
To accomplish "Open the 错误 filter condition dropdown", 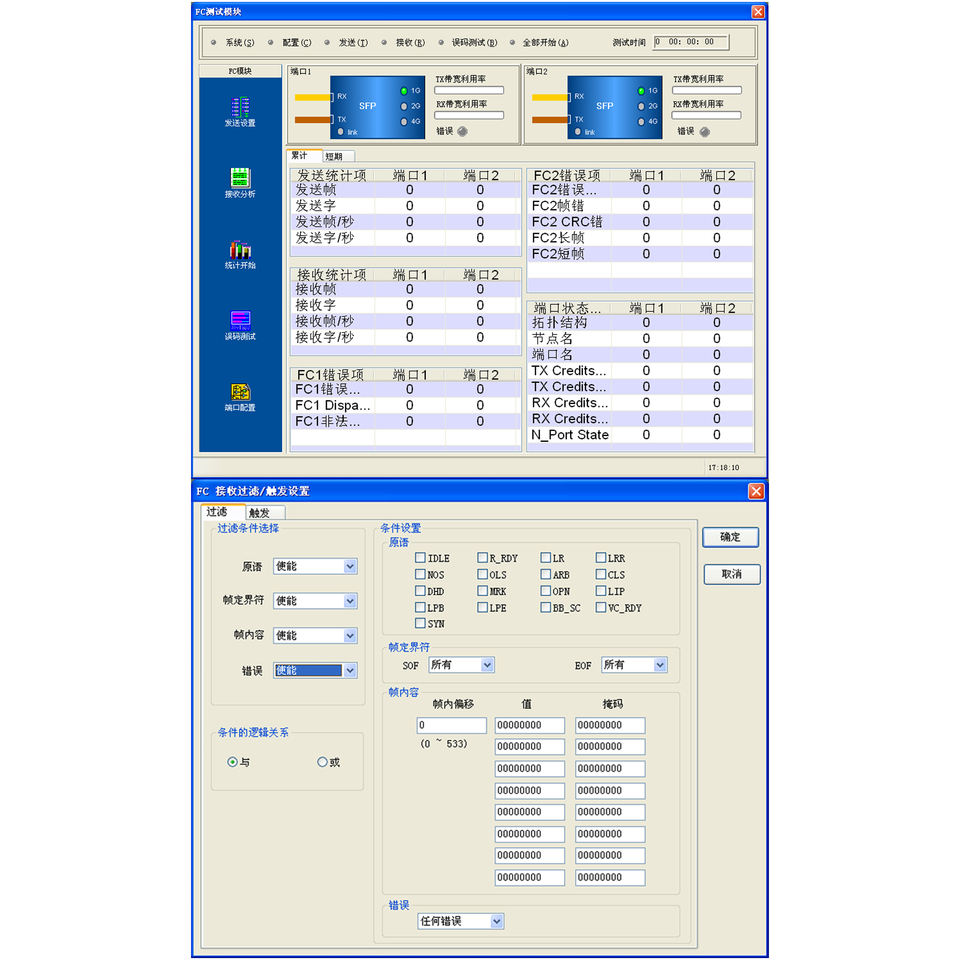I will [x=315, y=670].
